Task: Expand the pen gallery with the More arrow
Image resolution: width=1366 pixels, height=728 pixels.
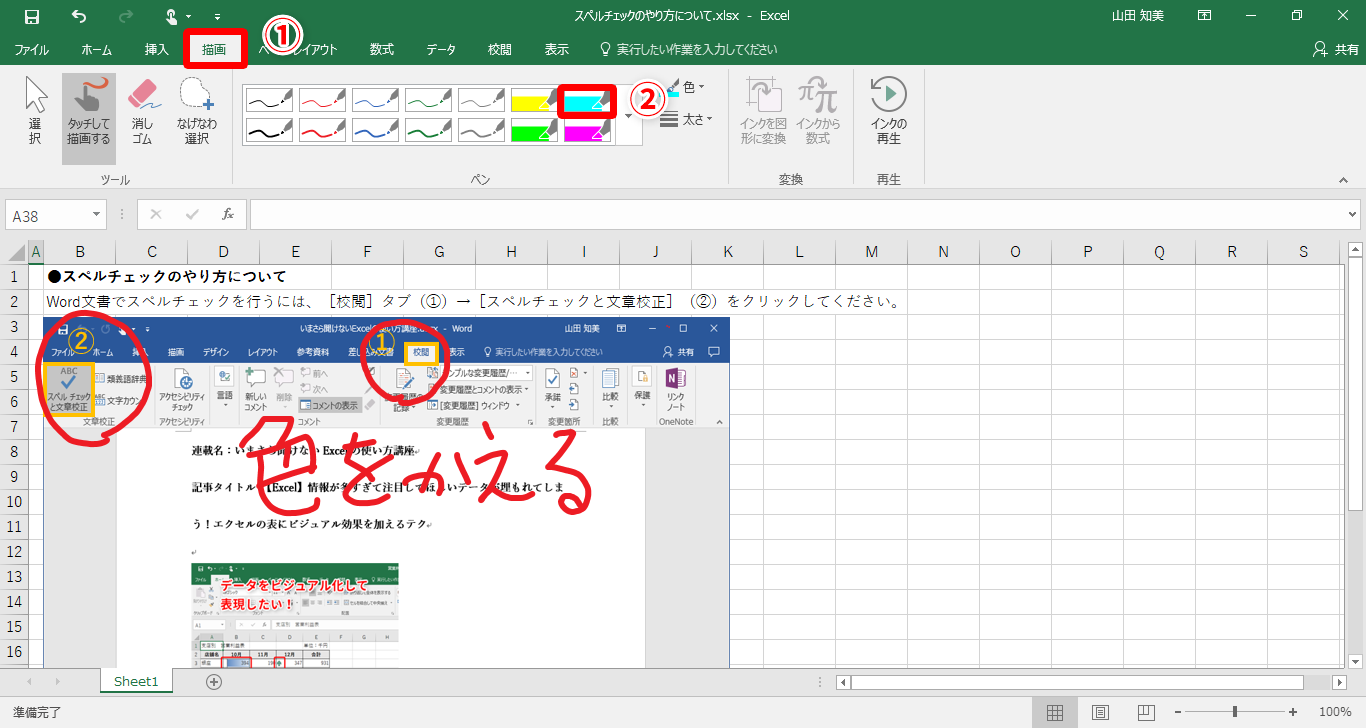Action: click(629, 116)
